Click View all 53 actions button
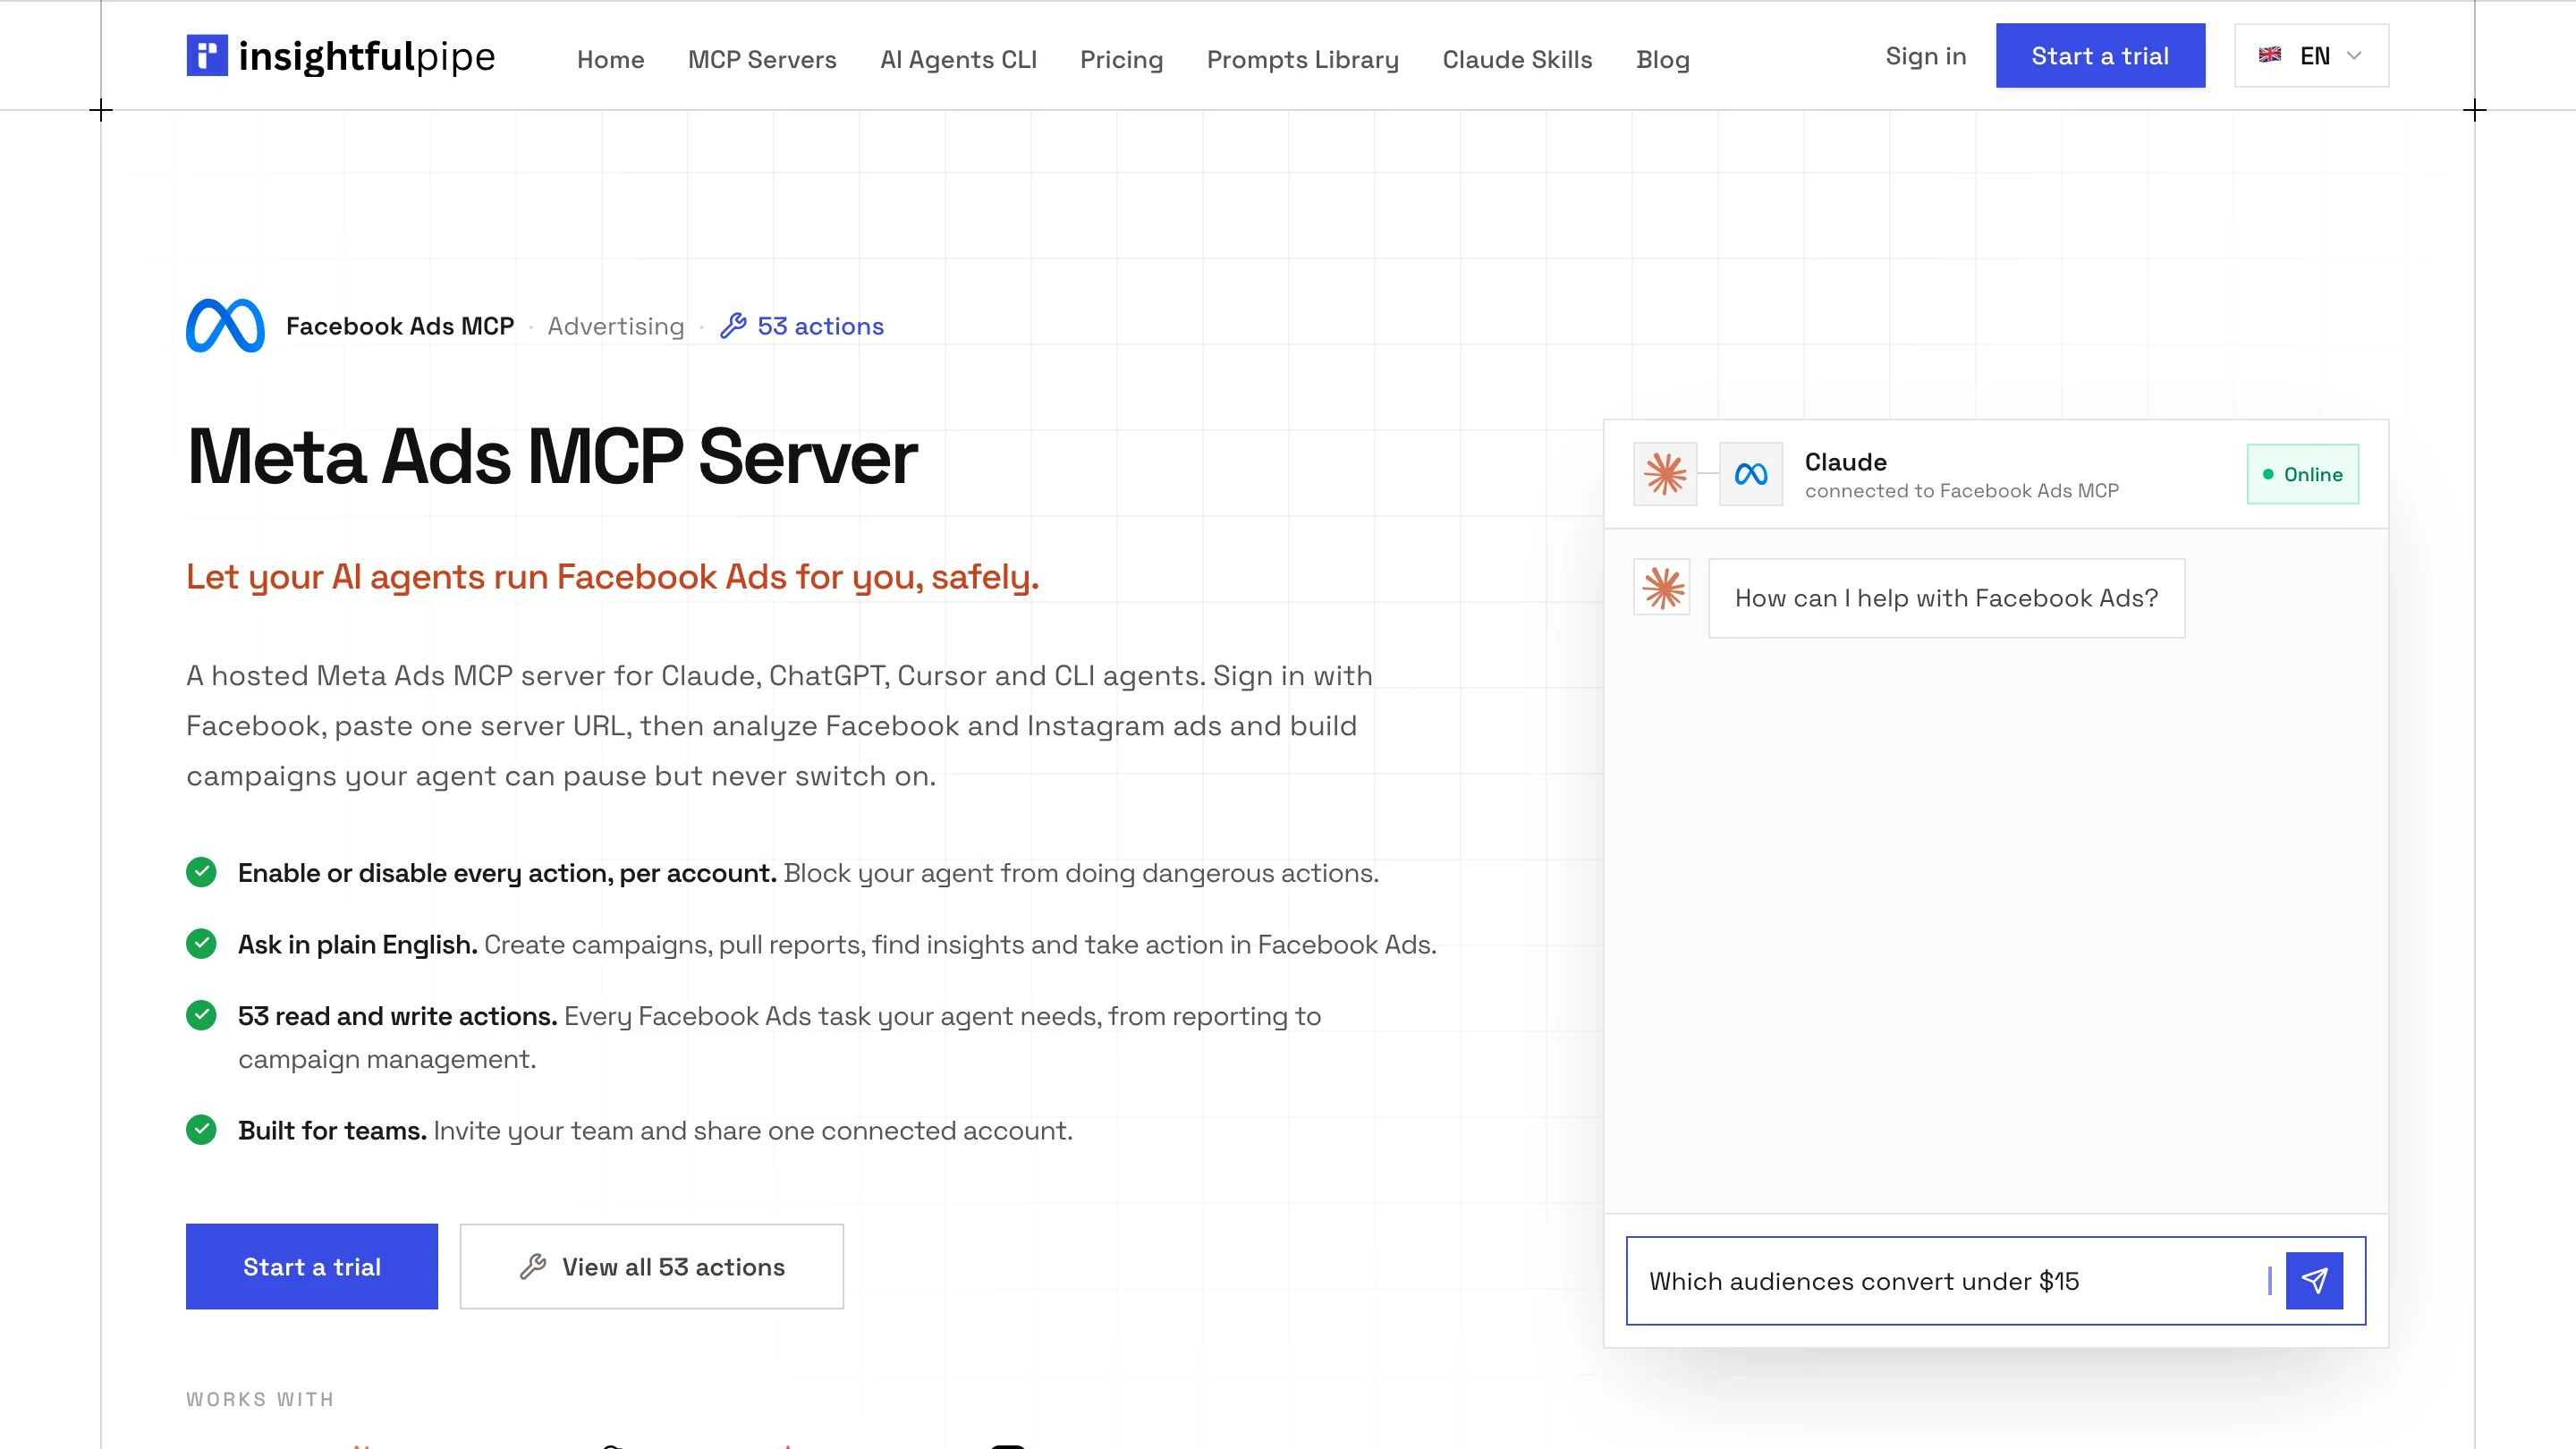The image size is (2576, 1449). pos(652,1267)
